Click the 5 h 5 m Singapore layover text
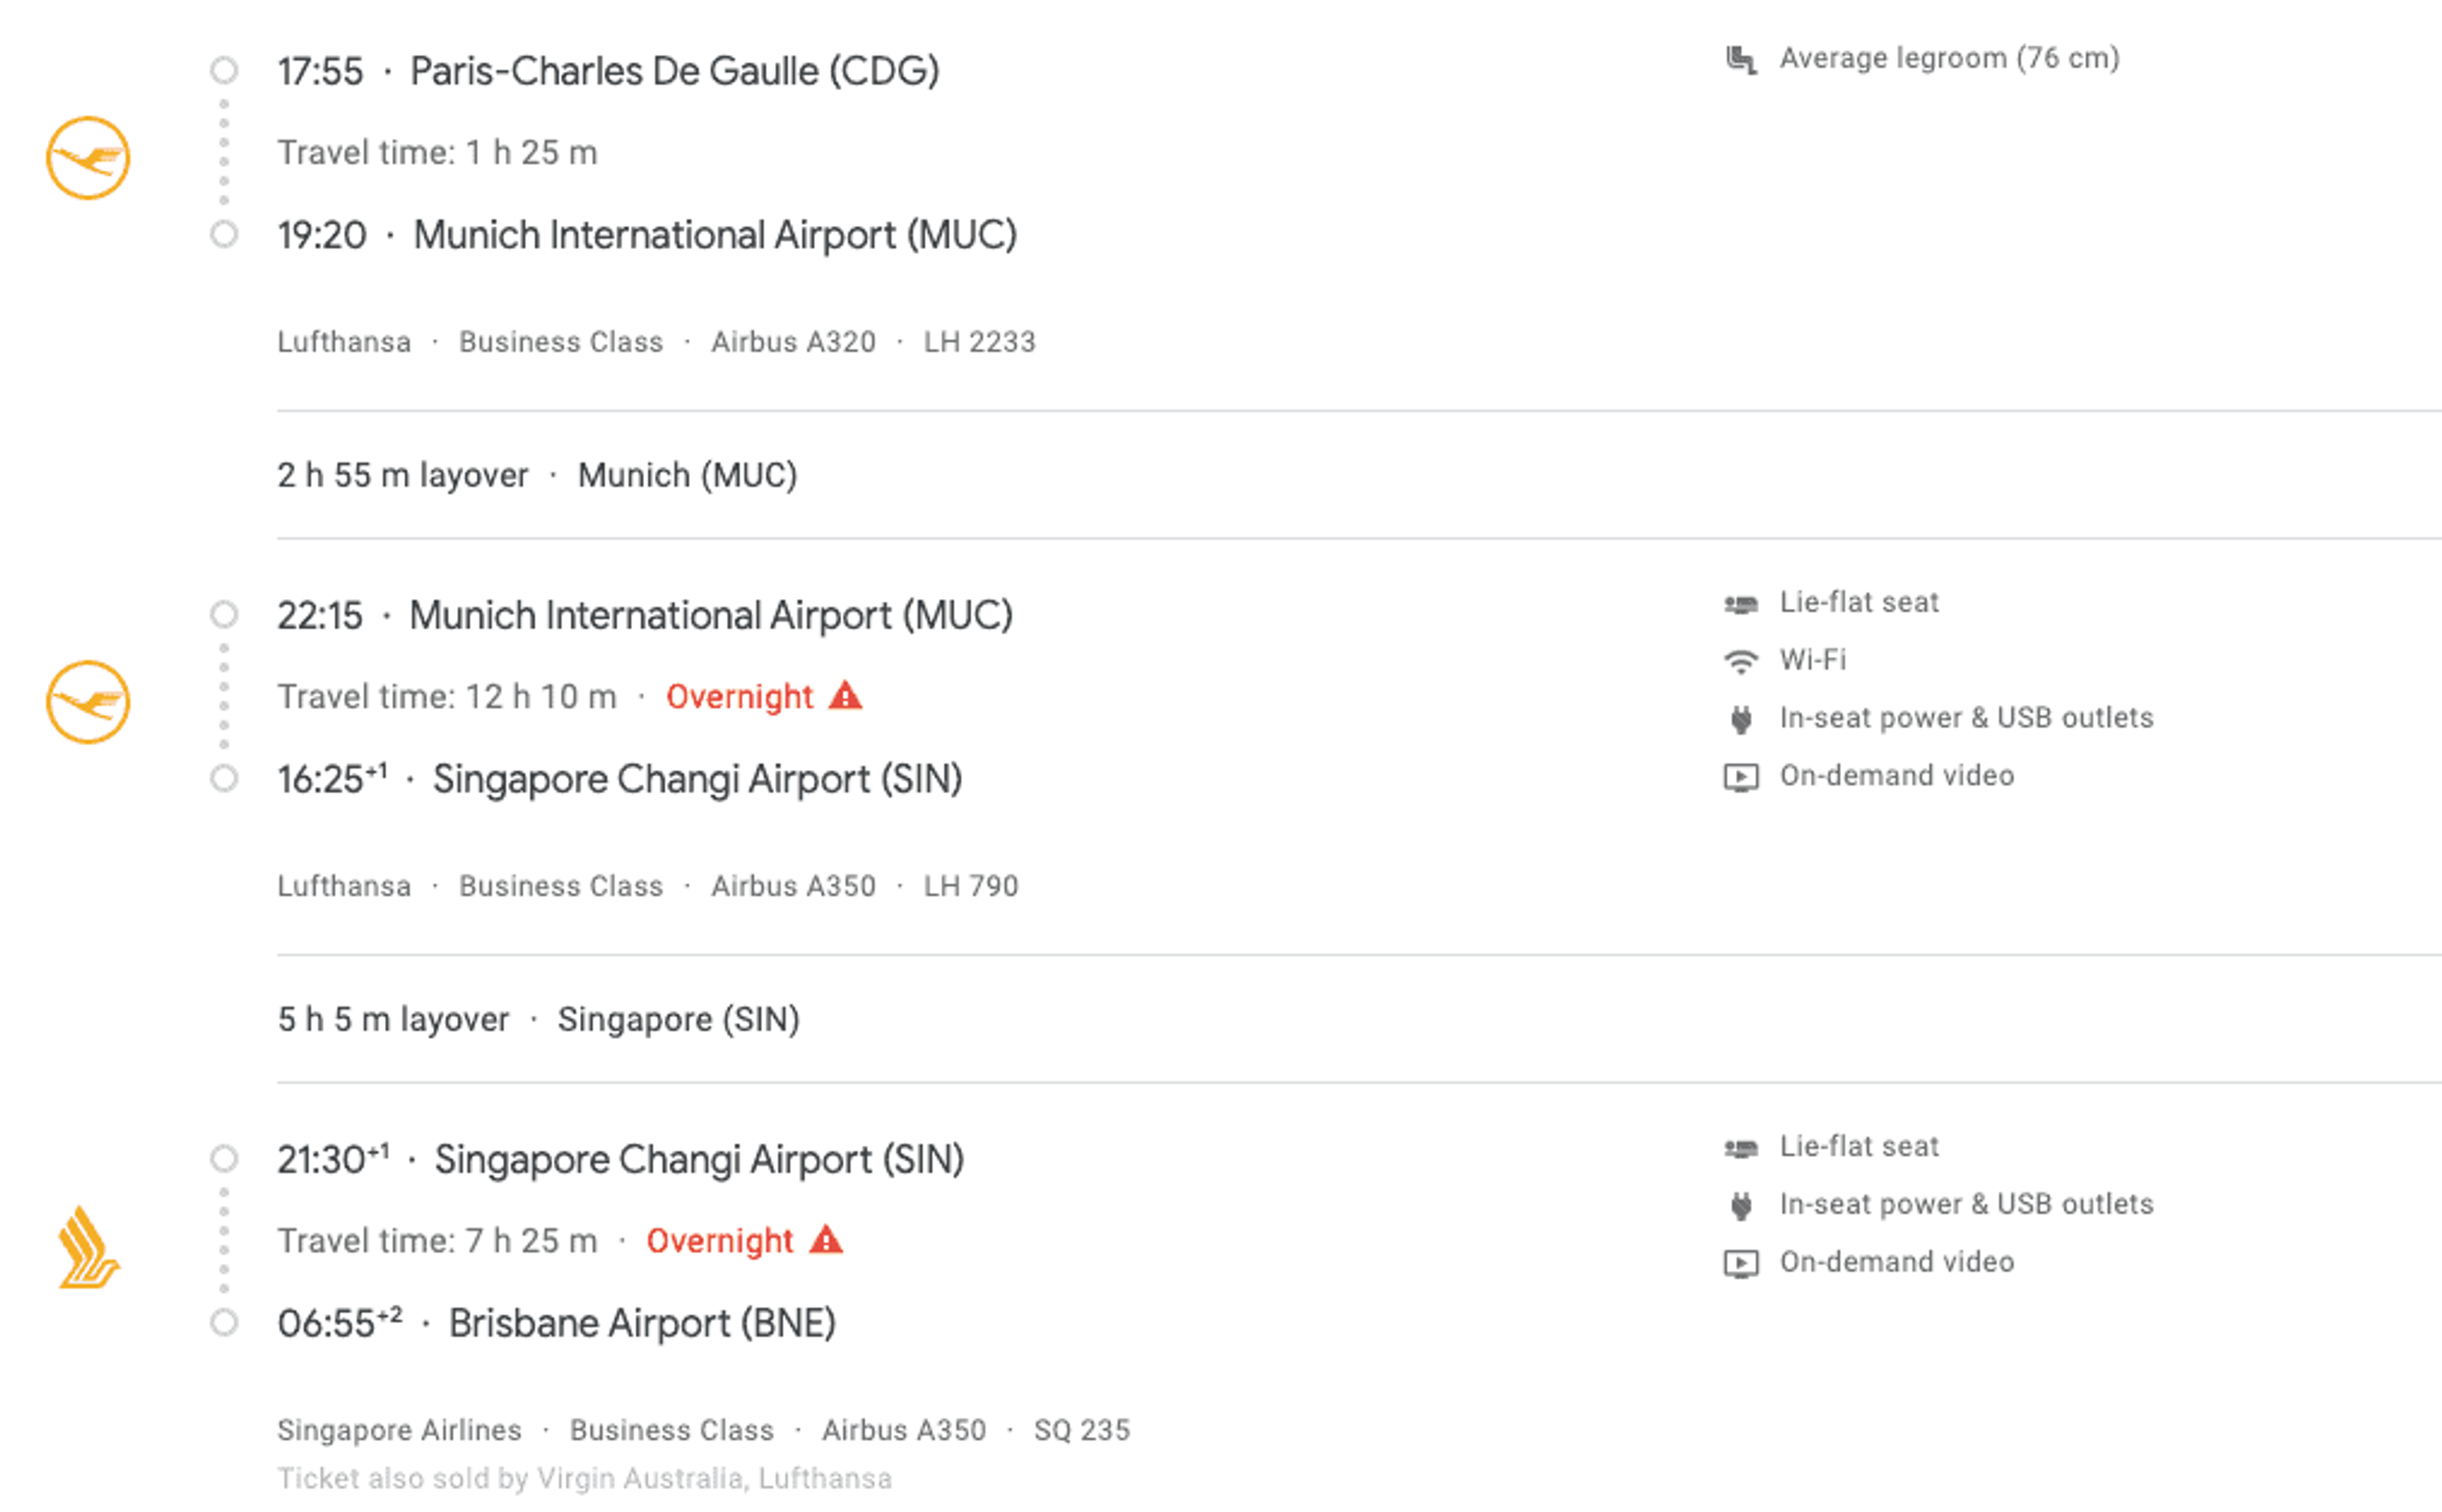Viewport: 2442px width, 1512px height. pyautogui.click(x=393, y=1019)
